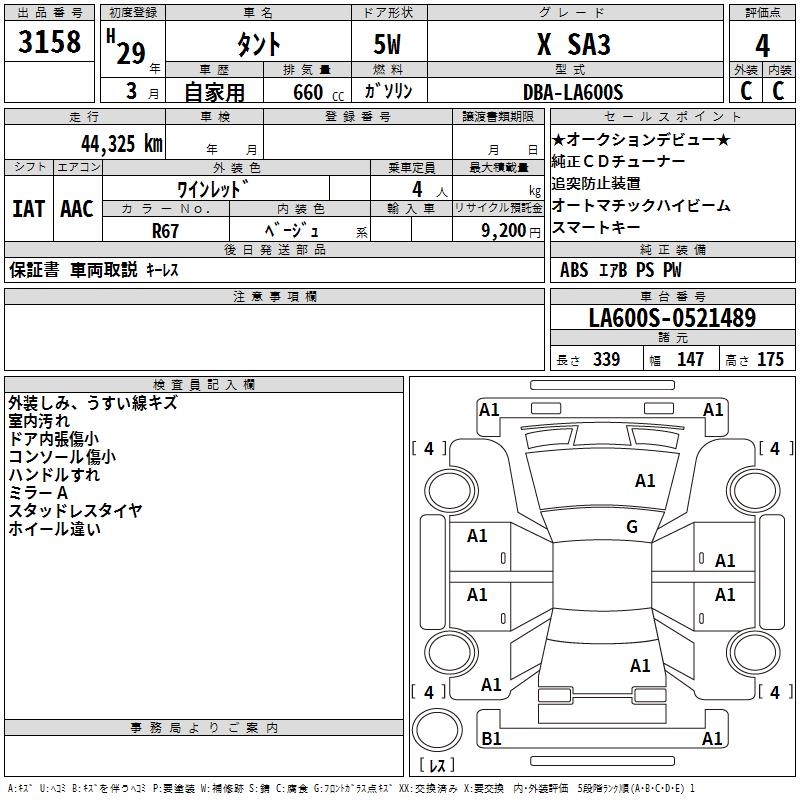The width and height of the screenshot is (800, 800).
Task: Click the 純正装備 header
Action: (x=673, y=249)
